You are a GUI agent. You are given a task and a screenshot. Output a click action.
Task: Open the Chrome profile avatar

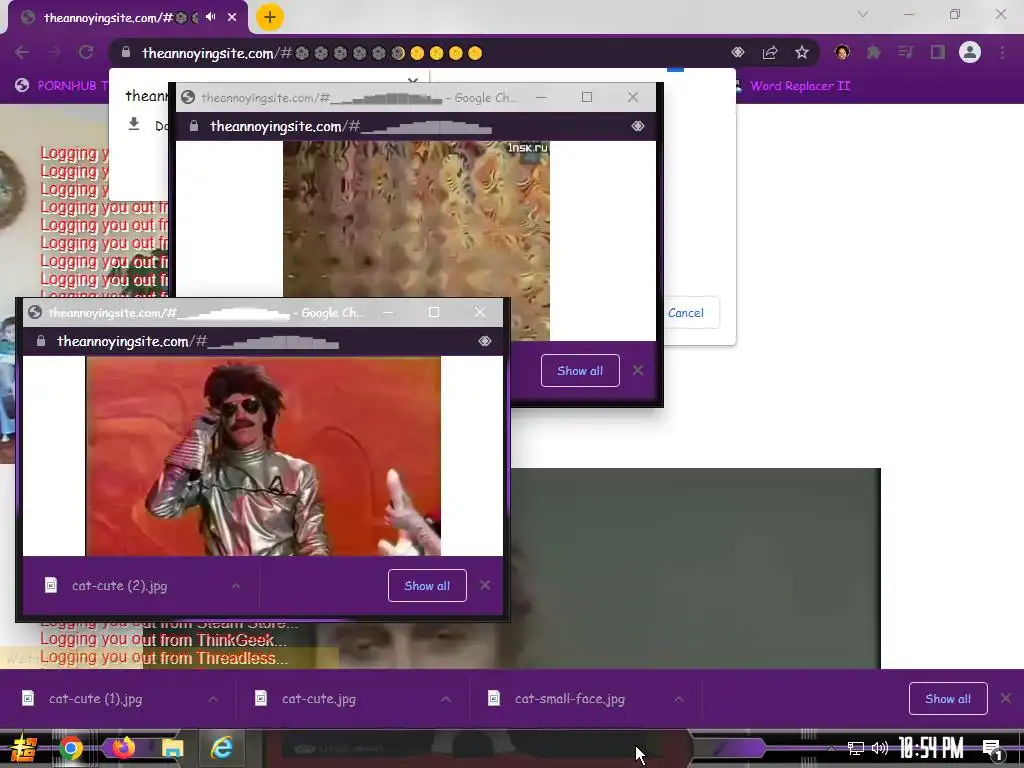pos(970,52)
